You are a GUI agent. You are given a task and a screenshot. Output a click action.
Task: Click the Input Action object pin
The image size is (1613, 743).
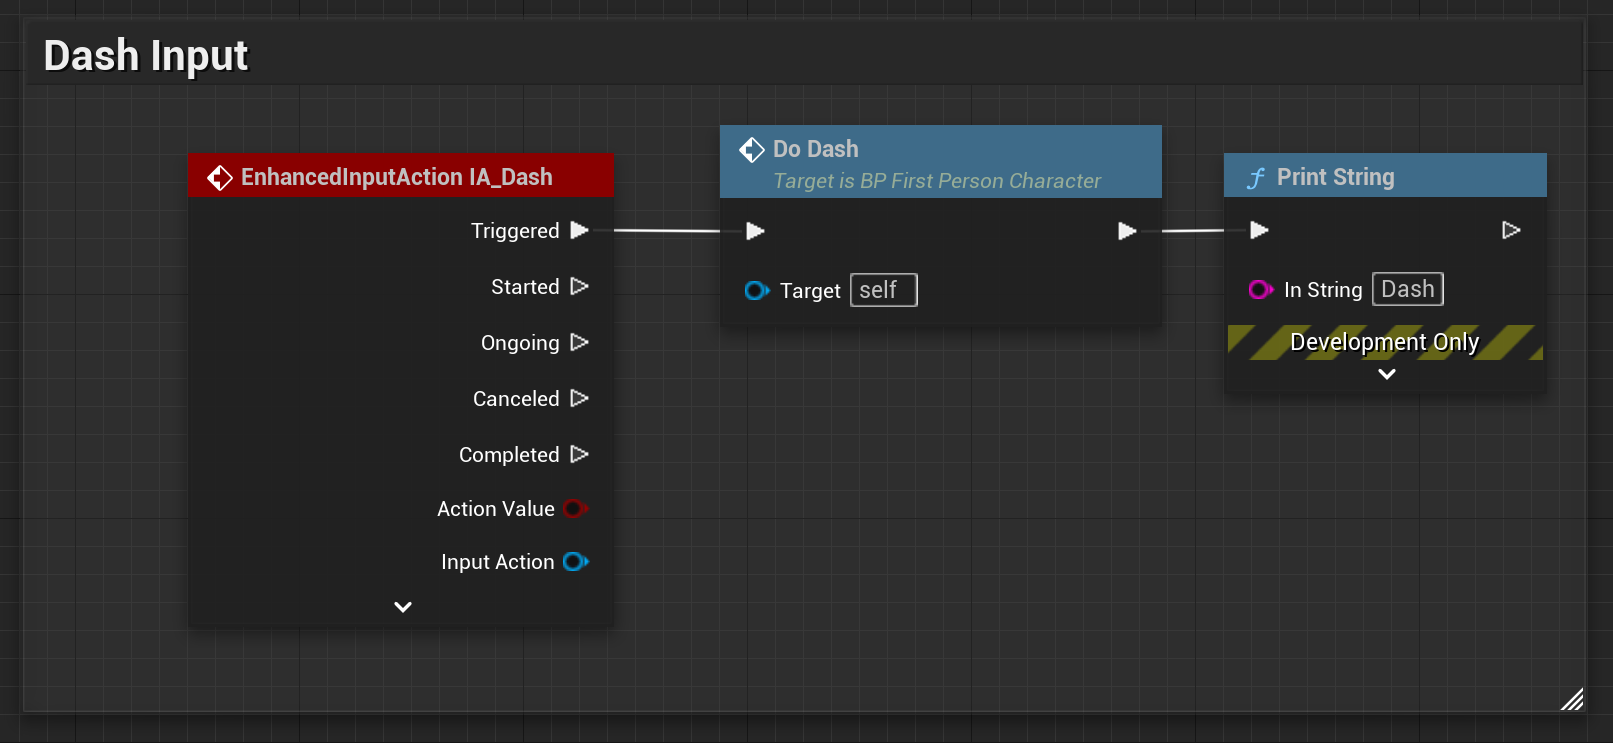point(576,562)
